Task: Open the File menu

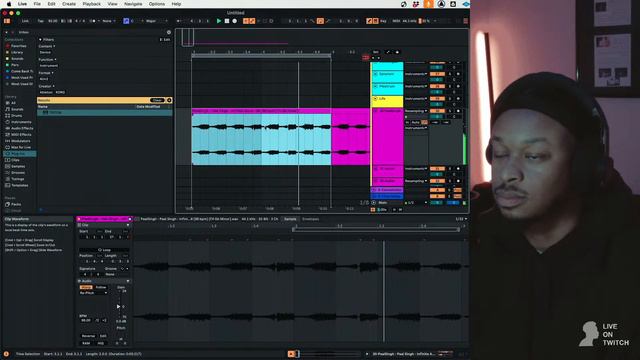Action: [x=37, y=4]
